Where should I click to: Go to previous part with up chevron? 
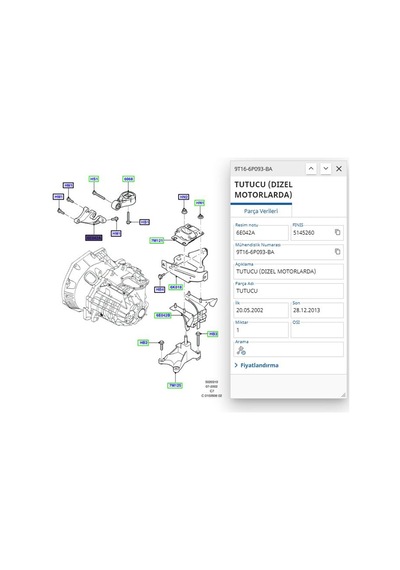[311, 169]
